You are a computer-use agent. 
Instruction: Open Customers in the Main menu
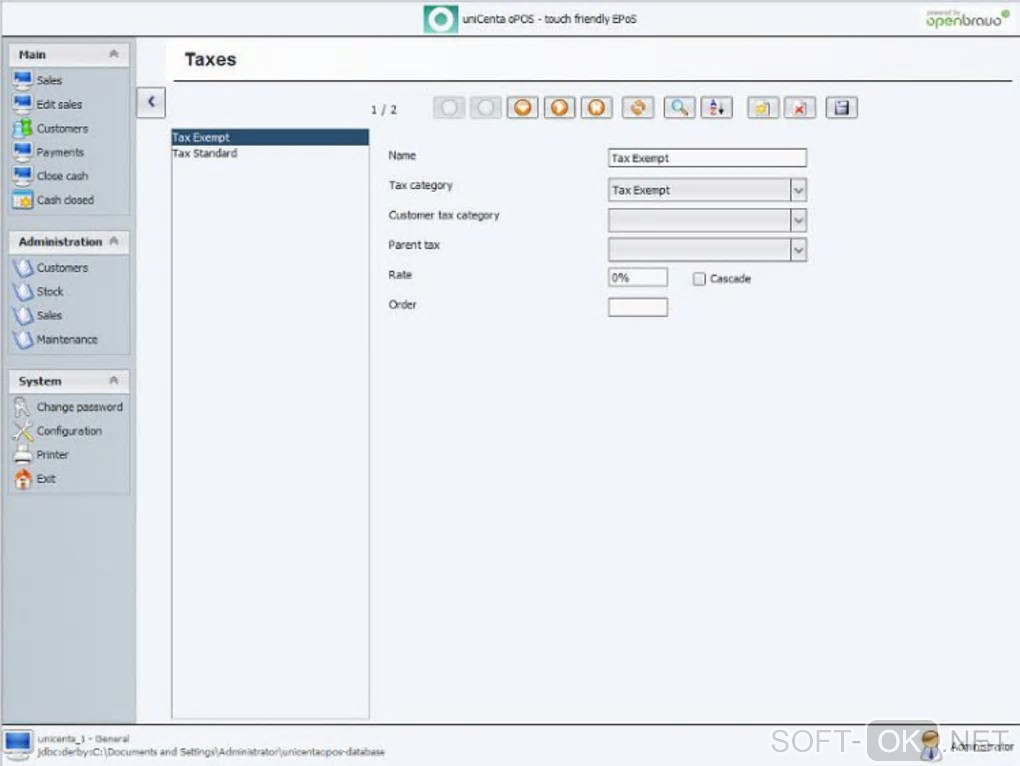click(50, 128)
